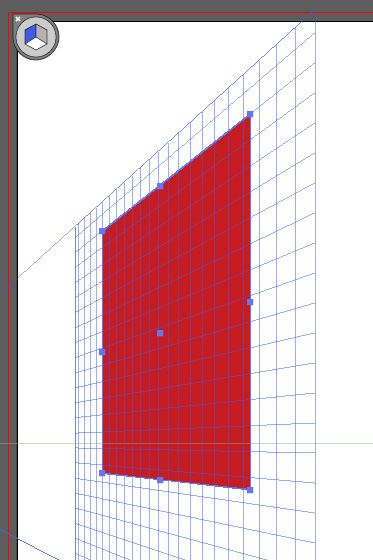
Task: Click the grid's top vertex at the tall right edge
Action: click(x=315, y=11)
